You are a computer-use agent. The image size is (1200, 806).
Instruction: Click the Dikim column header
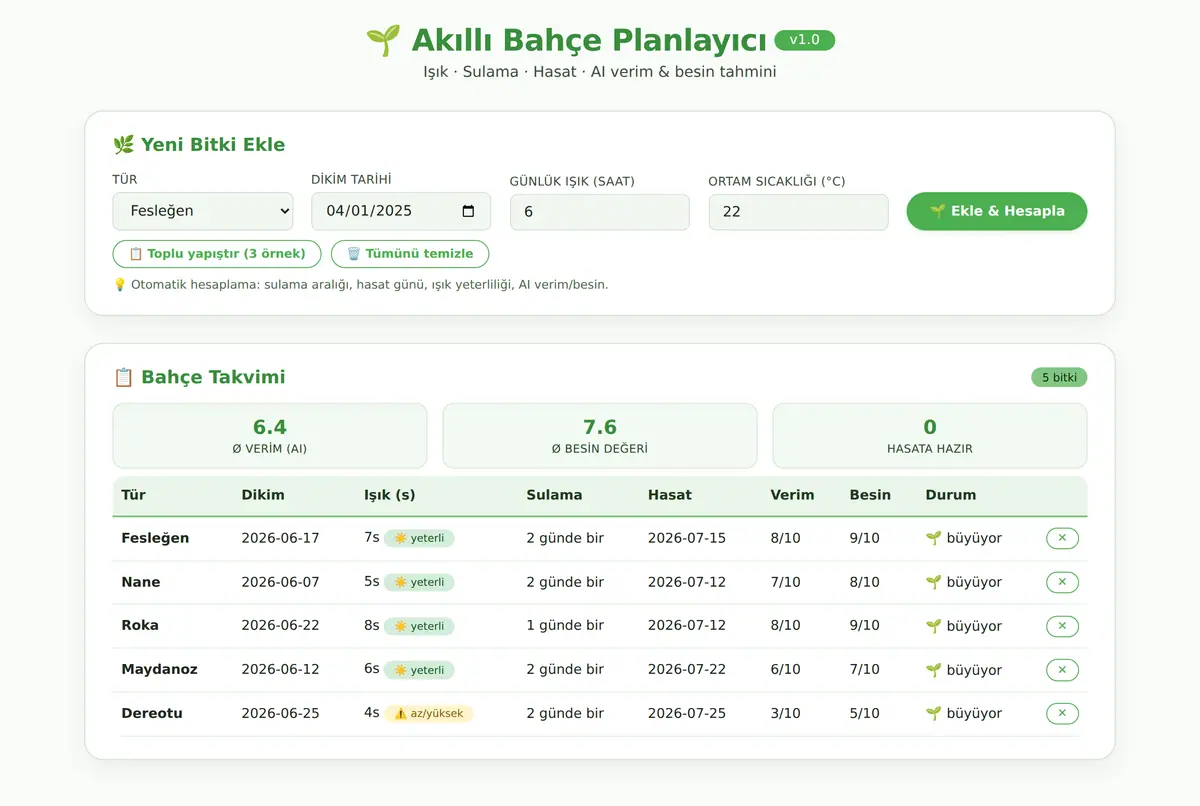[x=263, y=495]
